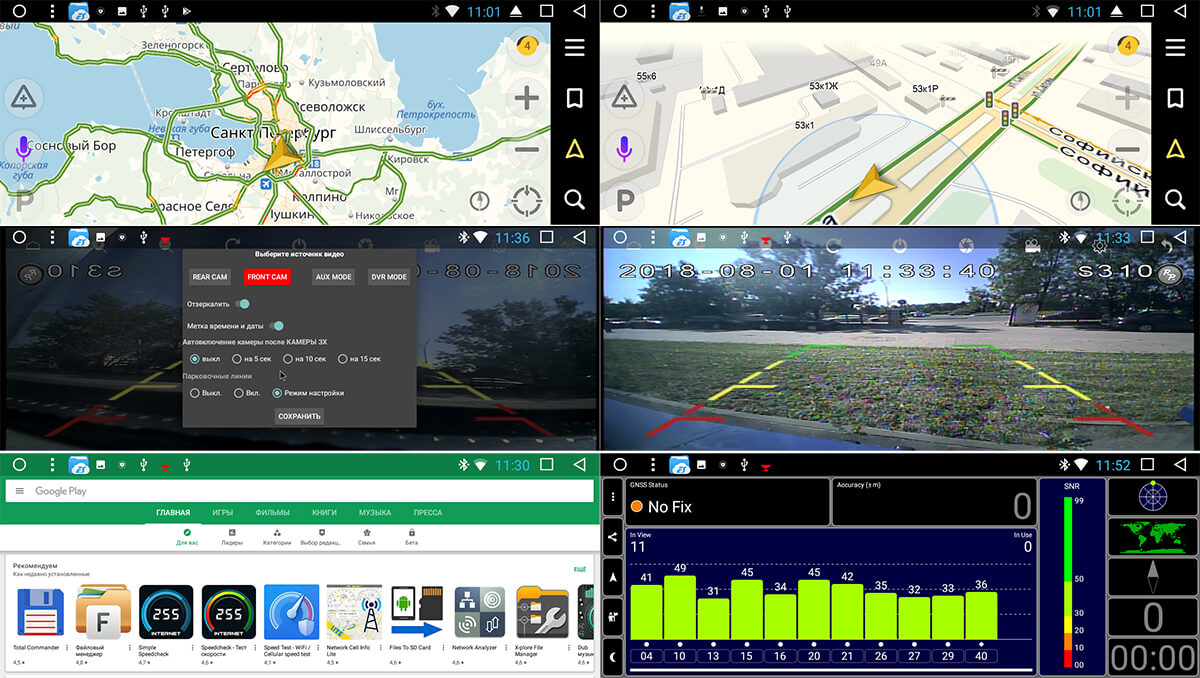Viewport: 1200px width, 678px height.
Task: Switch to the ИГРЫ tab
Action: [222, 513]
